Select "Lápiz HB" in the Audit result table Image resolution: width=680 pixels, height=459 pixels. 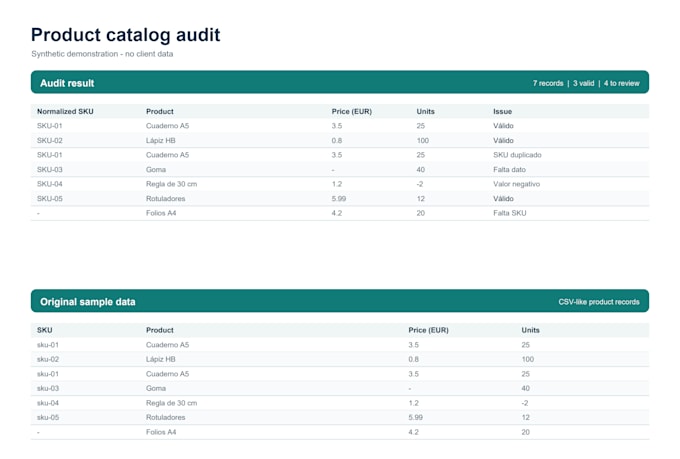(160, 141)
